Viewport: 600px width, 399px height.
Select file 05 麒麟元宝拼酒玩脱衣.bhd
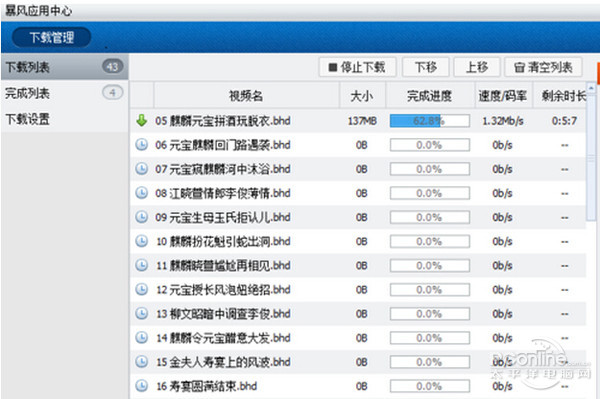[223, 121]
